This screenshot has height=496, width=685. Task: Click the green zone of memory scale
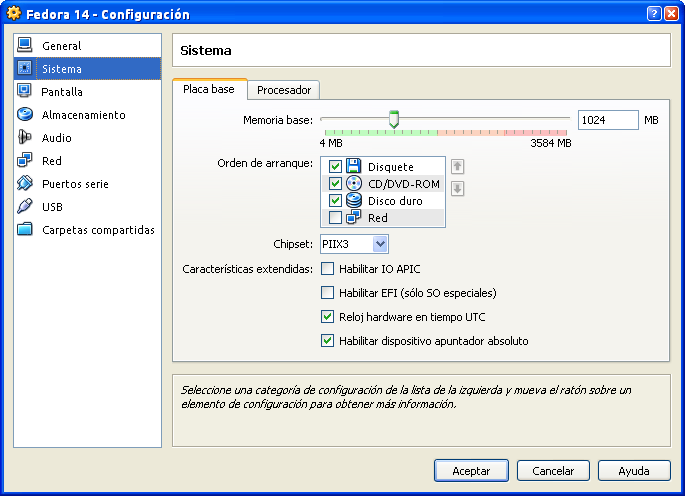point(381,132)
